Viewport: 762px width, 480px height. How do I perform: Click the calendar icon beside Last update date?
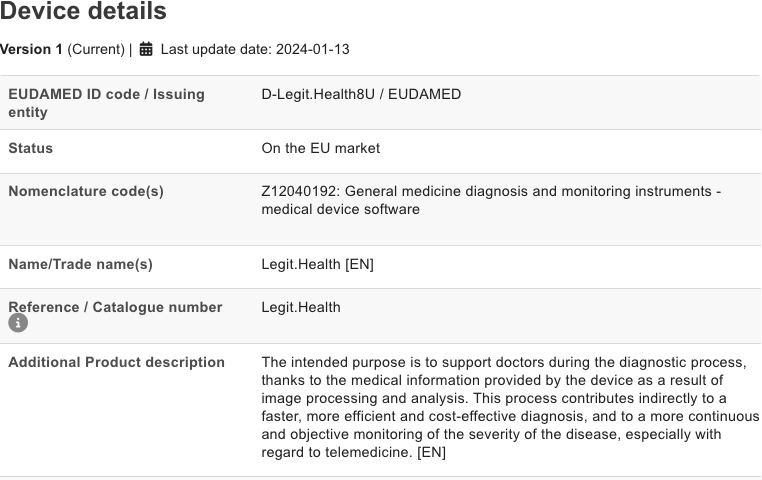coord(146,49)
